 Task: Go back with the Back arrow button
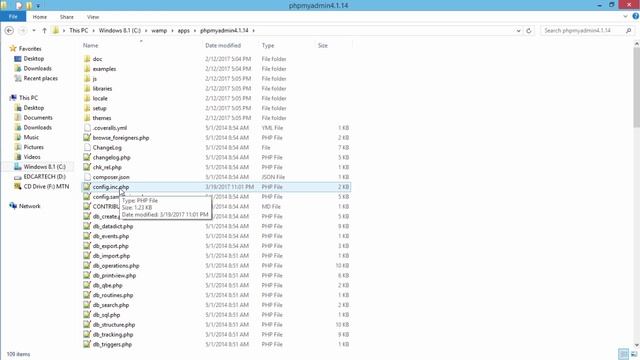[x=9, y=31]
